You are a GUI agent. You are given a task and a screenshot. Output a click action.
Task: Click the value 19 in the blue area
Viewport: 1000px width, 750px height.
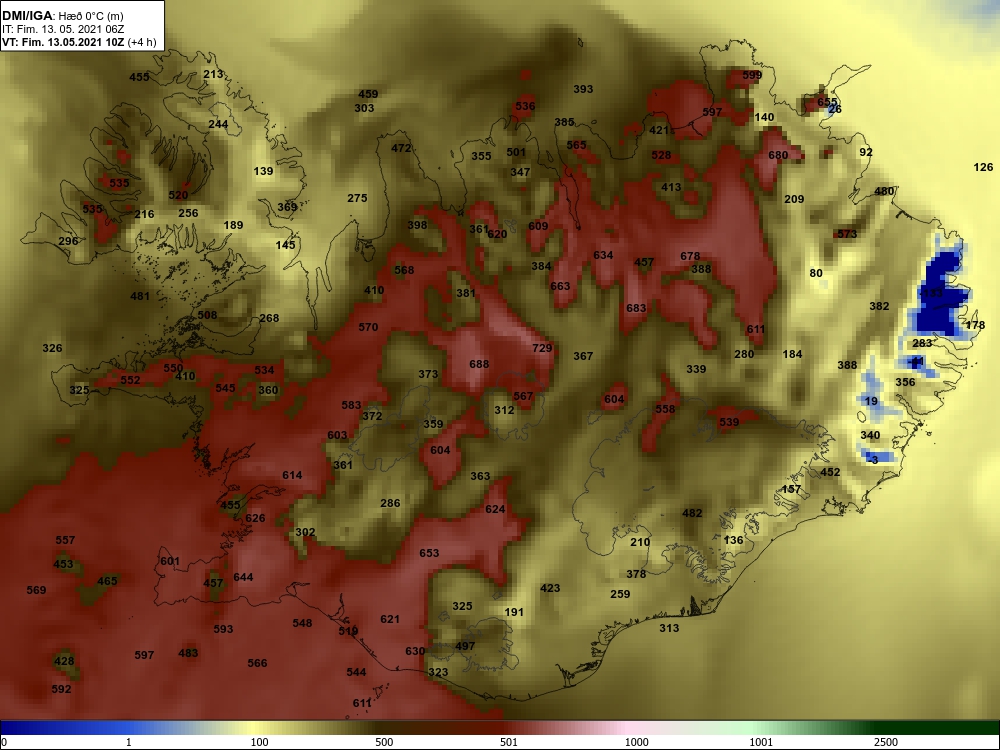[871, 401]
